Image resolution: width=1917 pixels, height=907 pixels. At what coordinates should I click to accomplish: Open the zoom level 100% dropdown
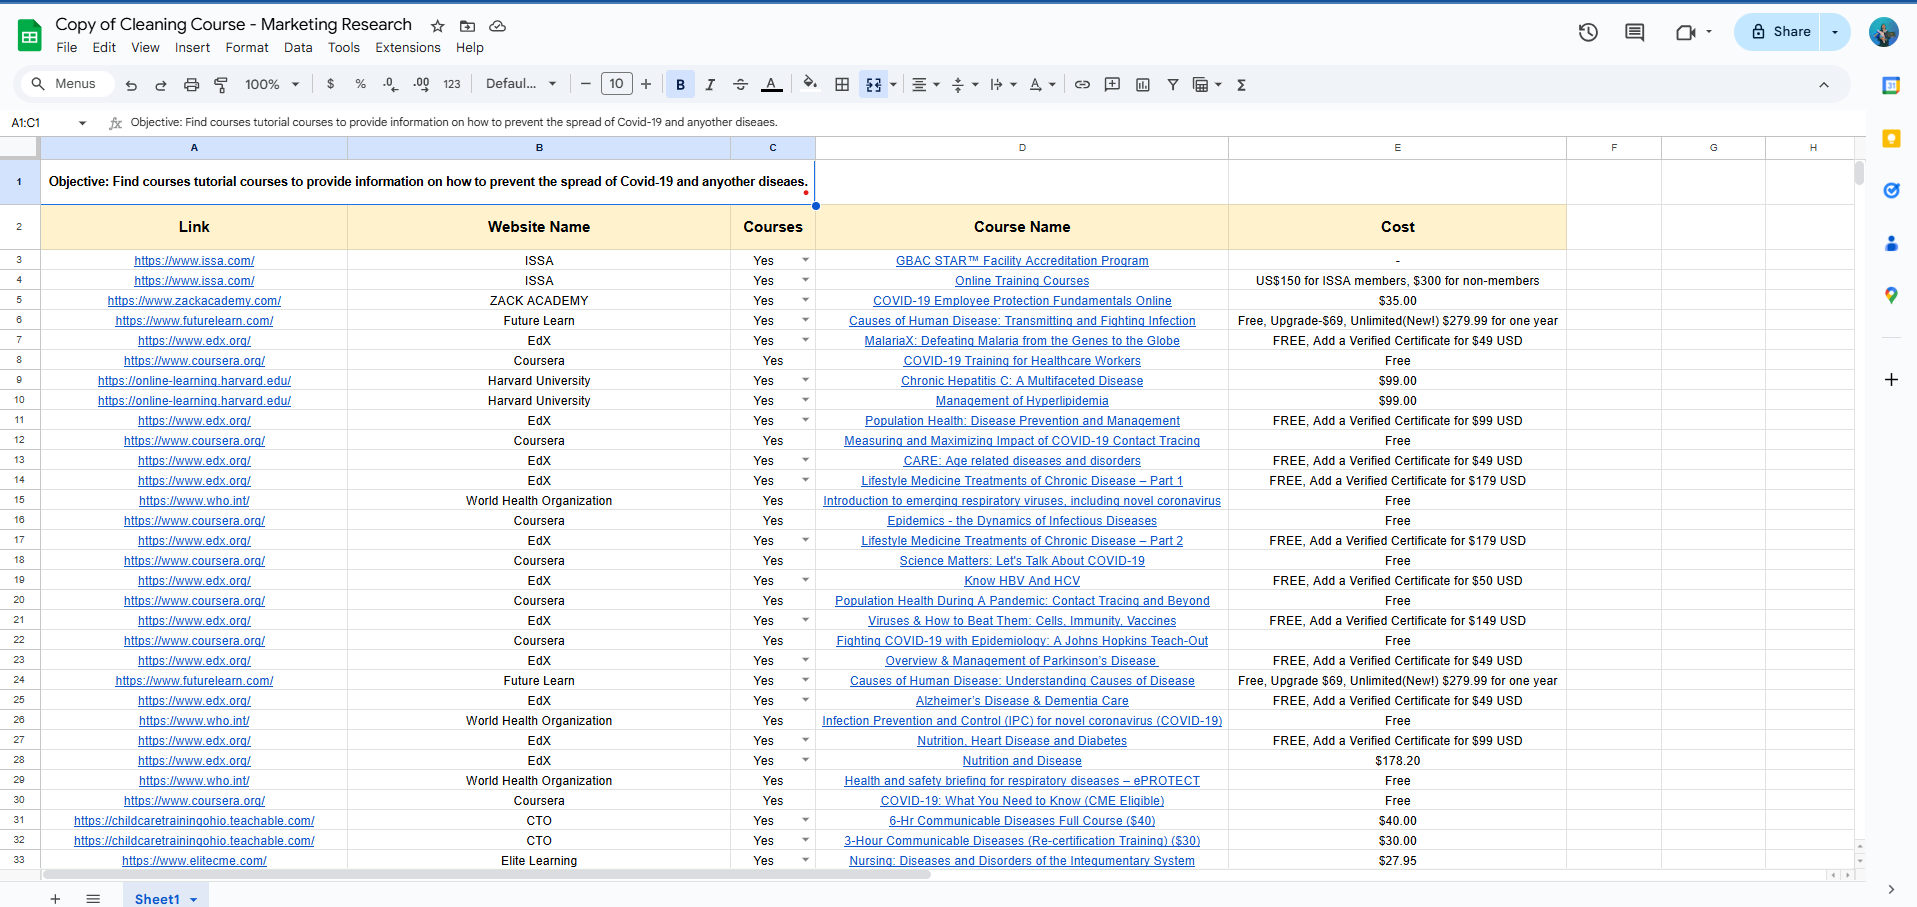pos(272,85)
